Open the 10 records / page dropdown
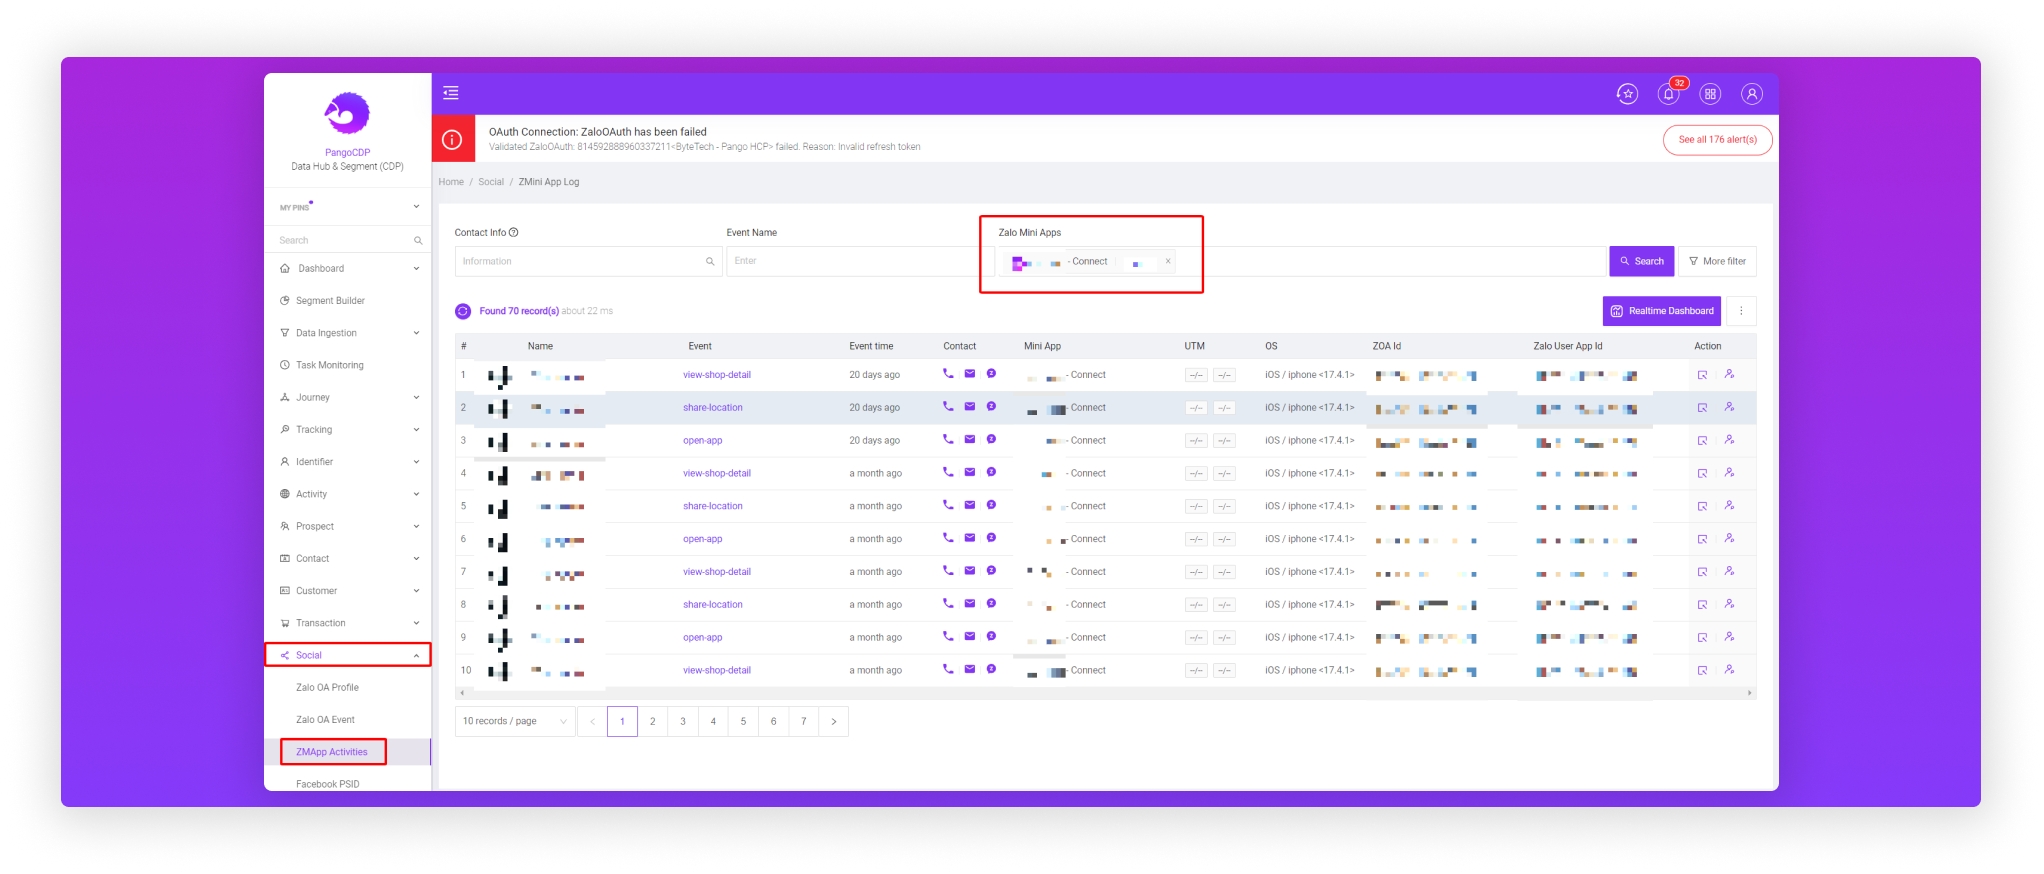The height and width of the screenshot is (874, 2044). pos(514,721)
